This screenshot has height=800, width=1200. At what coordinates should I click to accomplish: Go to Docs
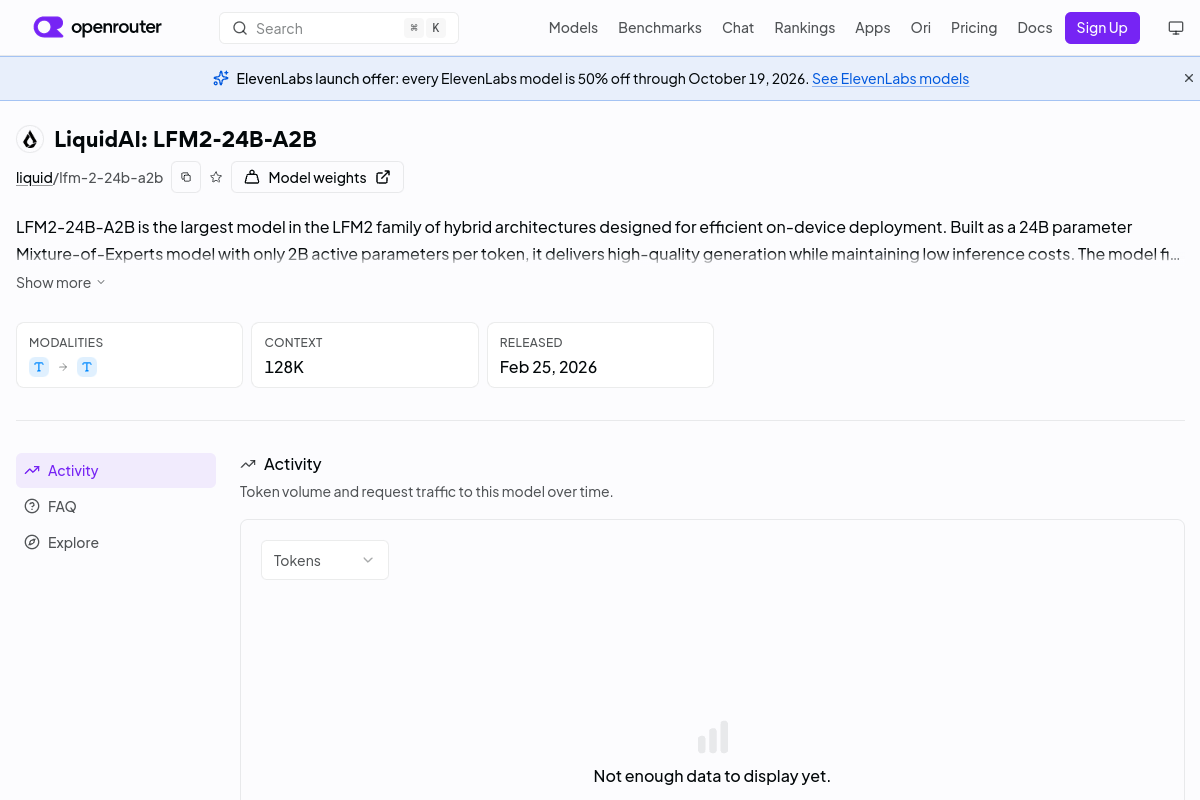1035,28
